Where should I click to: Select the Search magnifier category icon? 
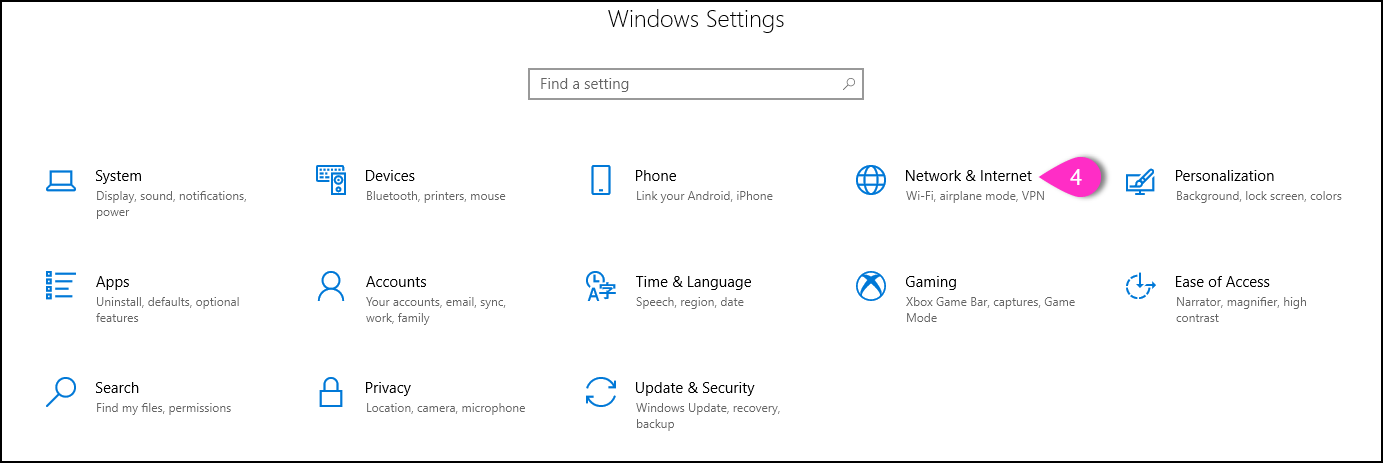[x=61, y=392]
